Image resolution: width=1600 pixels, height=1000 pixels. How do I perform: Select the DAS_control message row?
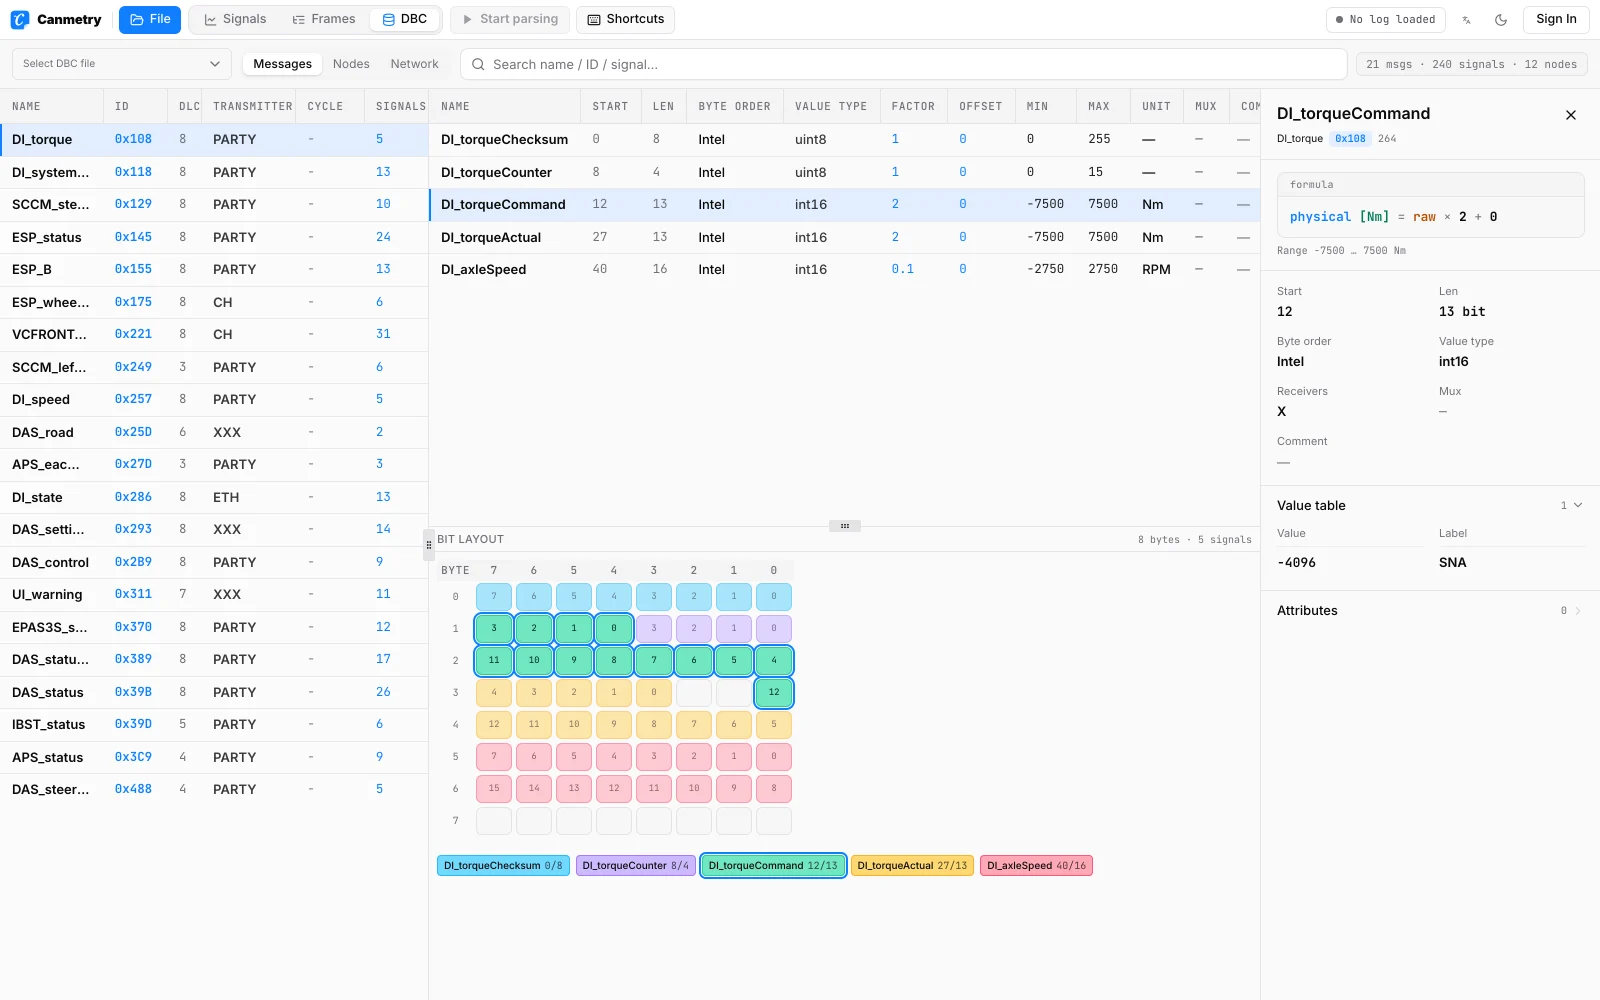(x=214, y=562)
